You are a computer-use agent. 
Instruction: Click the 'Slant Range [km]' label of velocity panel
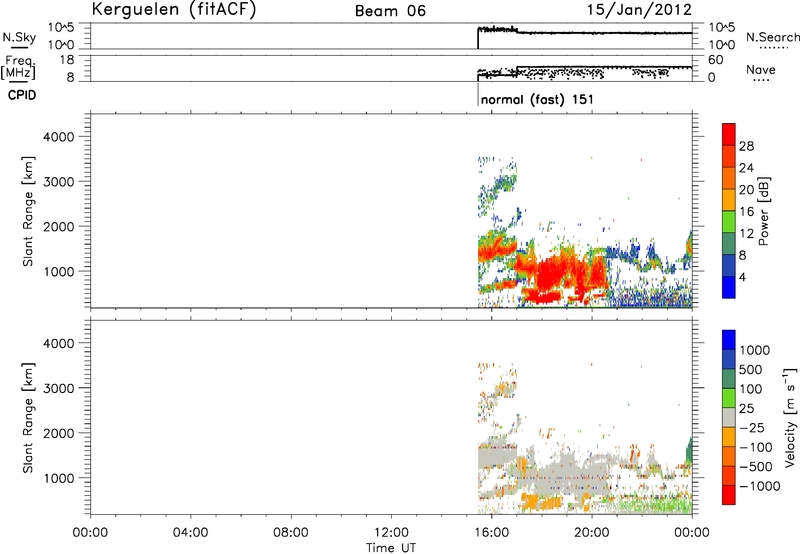(x=28, y=418)
